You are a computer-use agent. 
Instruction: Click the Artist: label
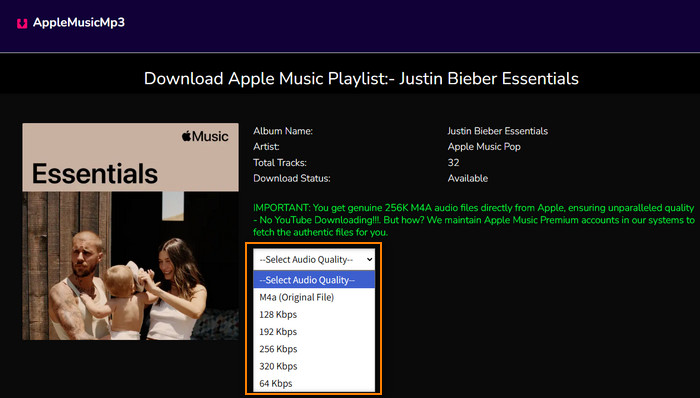(266, 147)
